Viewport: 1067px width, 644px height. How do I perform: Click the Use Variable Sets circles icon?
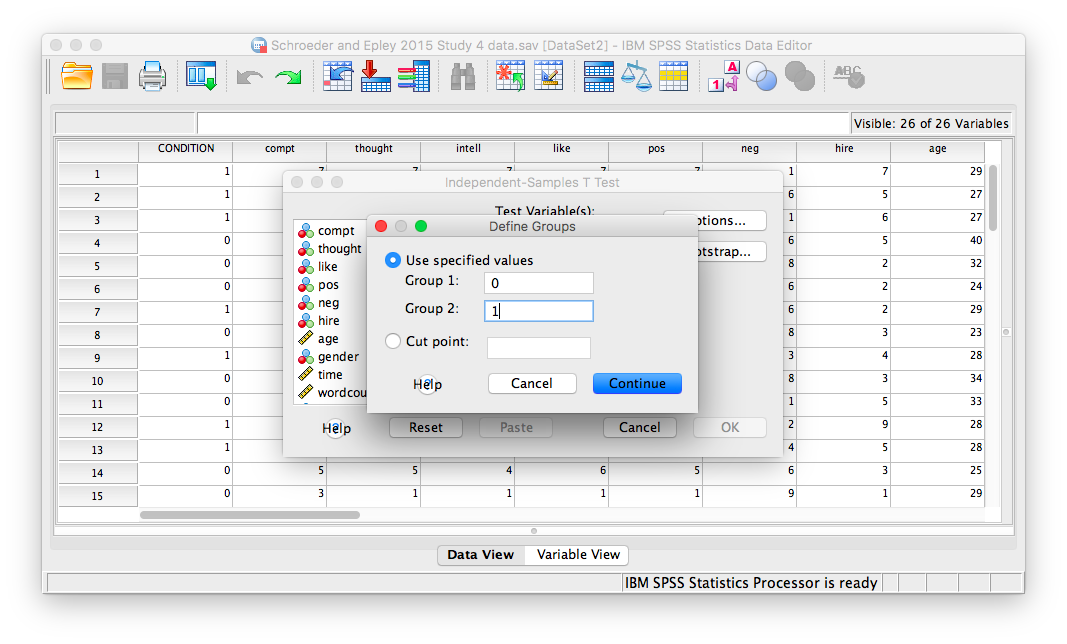pos(761,76)
